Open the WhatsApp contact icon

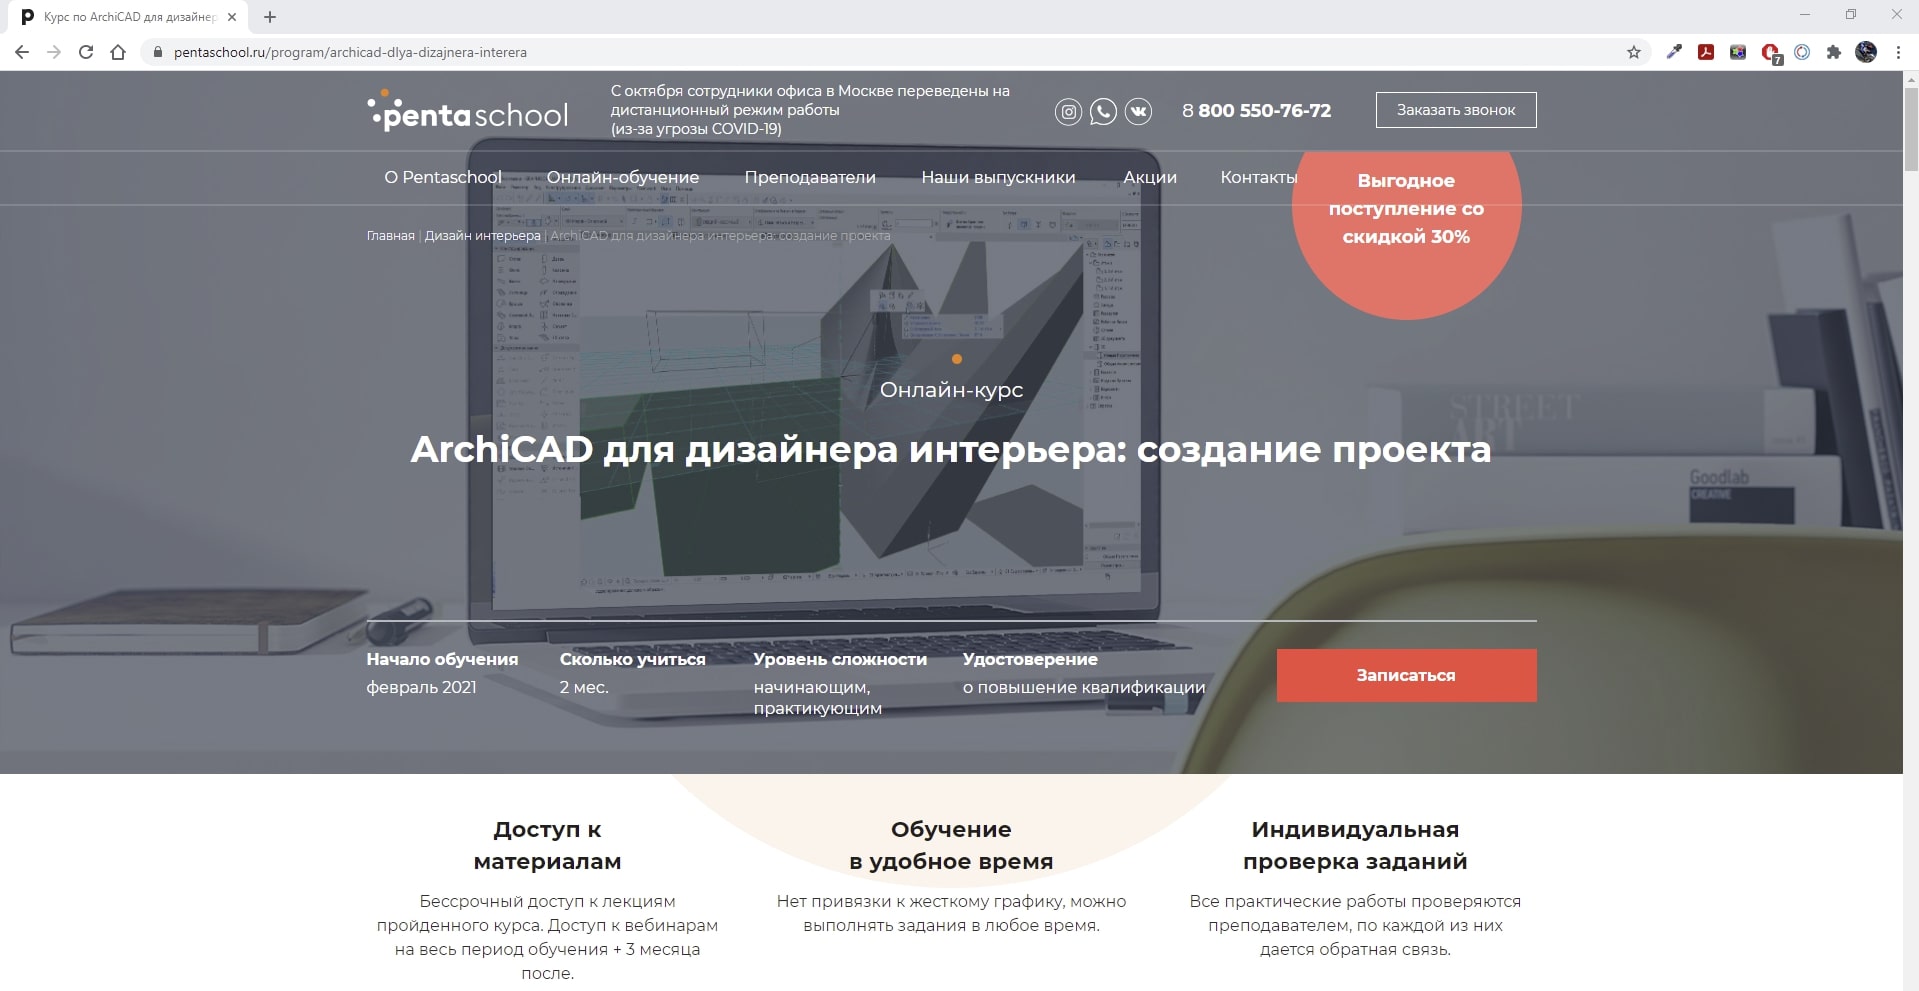tap(1103, 111)
